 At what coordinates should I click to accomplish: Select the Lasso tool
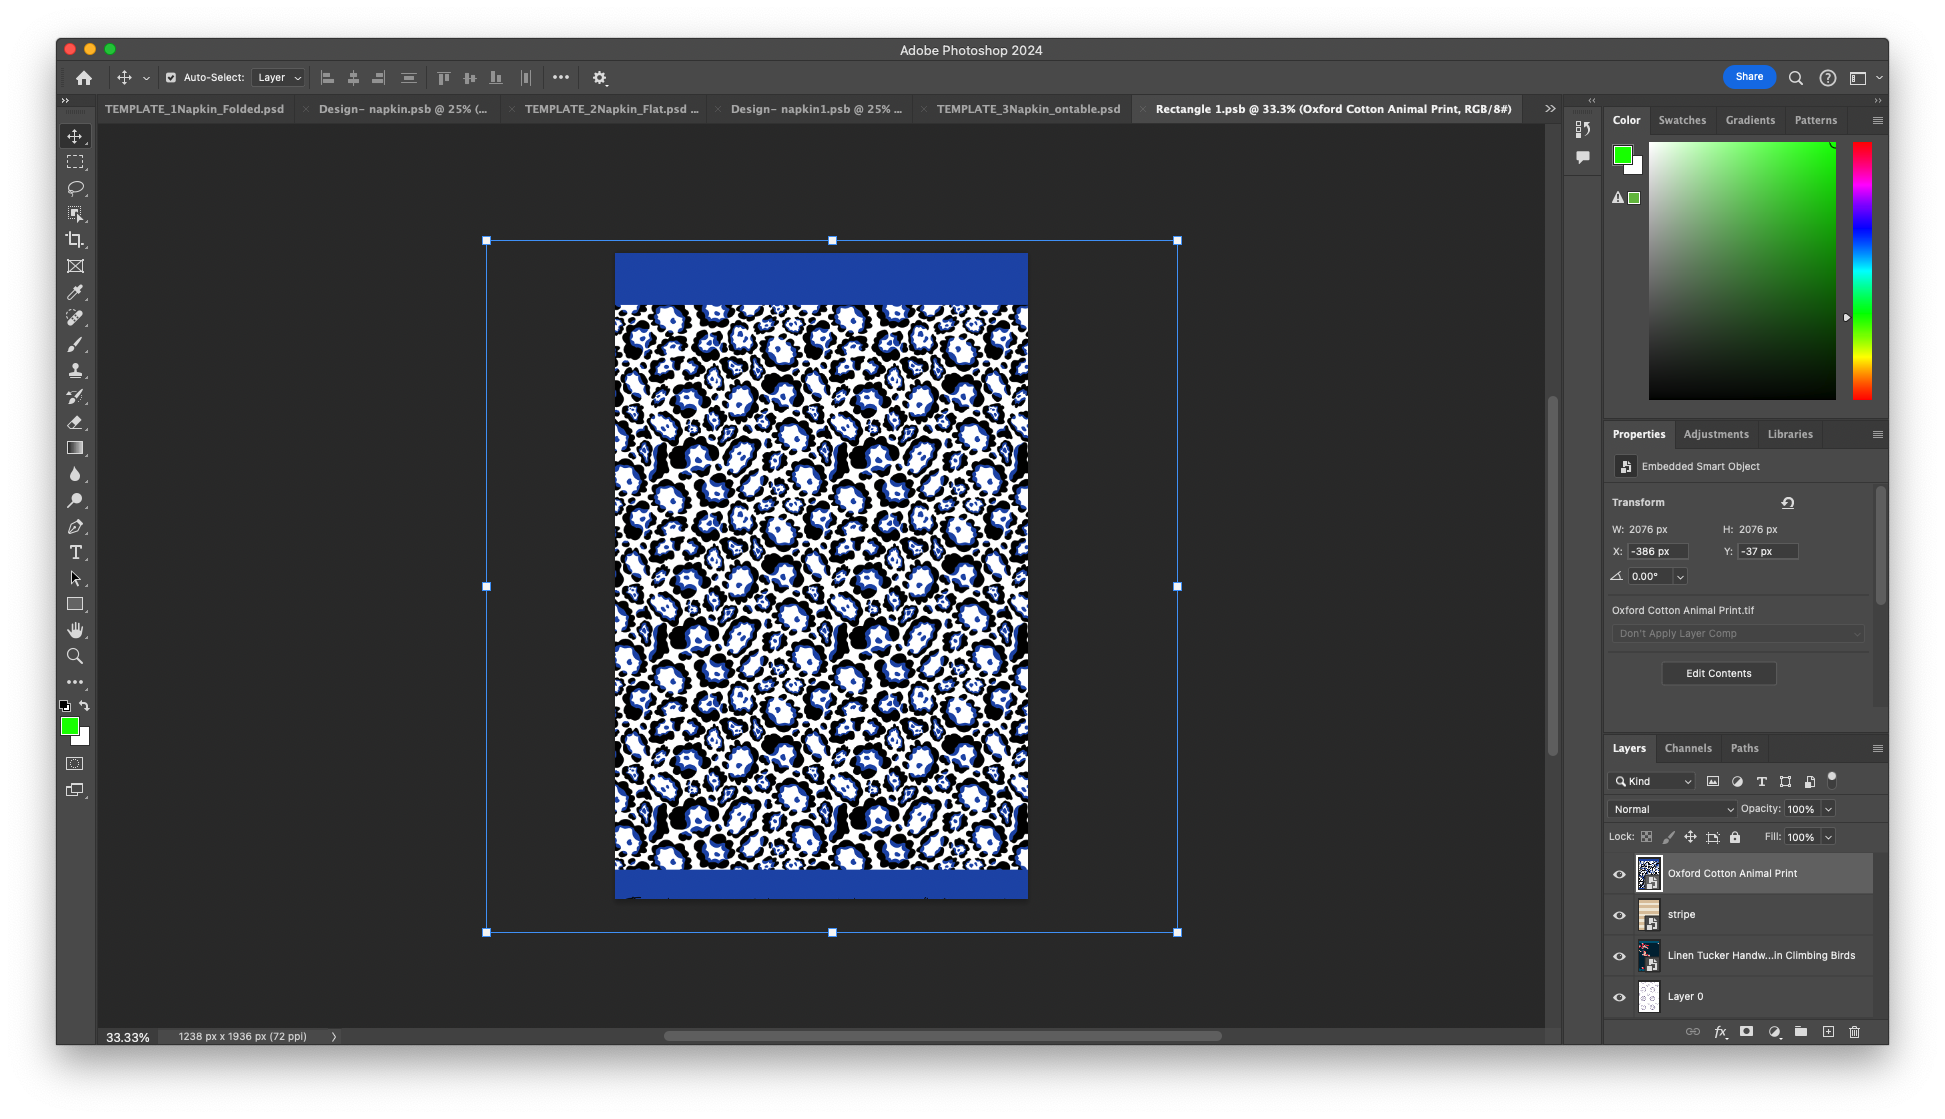[75, 188]
